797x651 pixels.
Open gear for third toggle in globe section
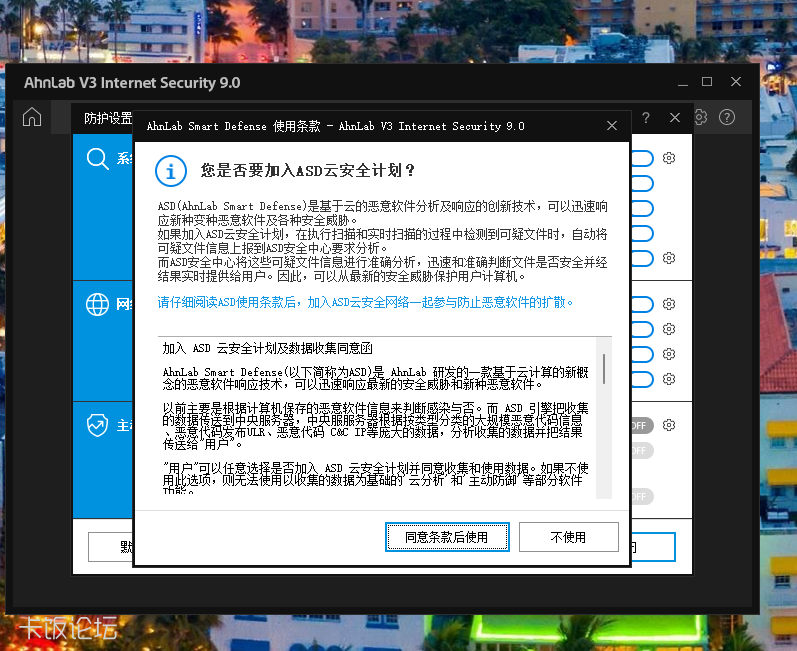669,354
